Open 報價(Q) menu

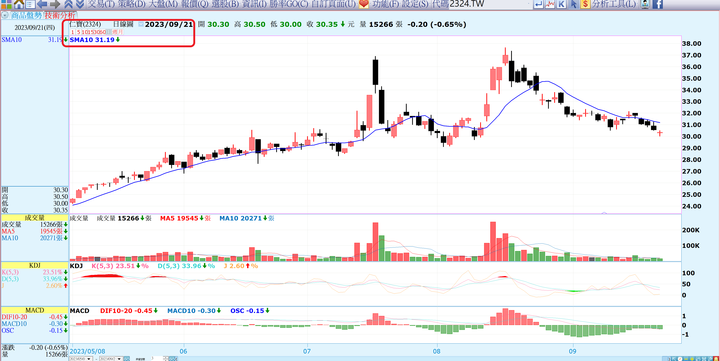coord(195,4)
